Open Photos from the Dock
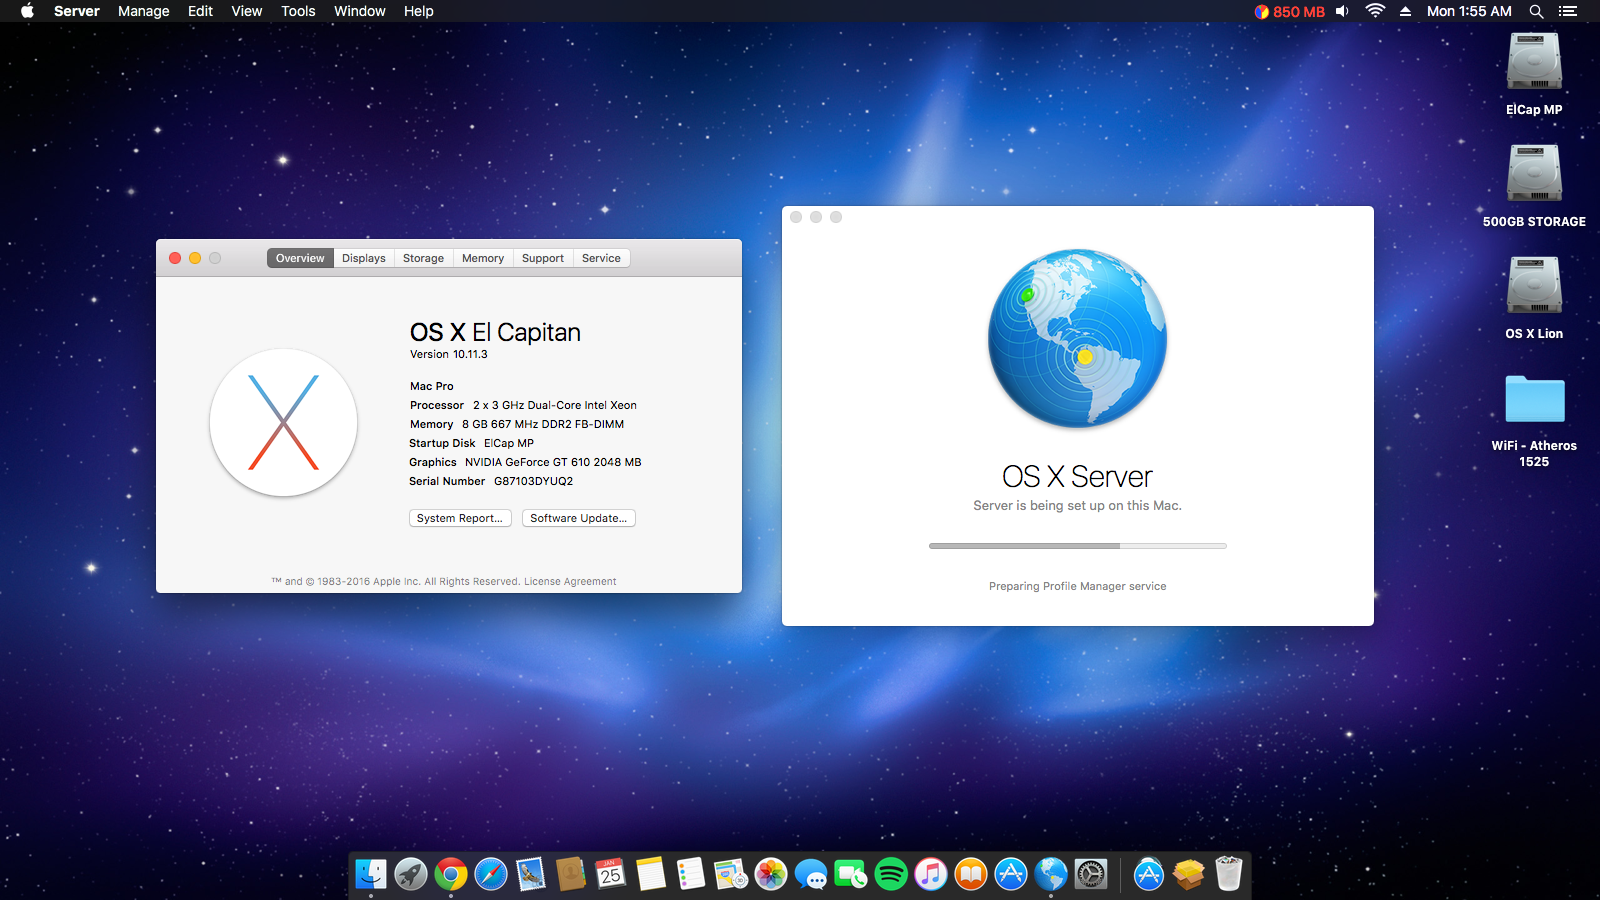Image resolution: width=1600 pixels, height=900 pixels. (771, 875)
